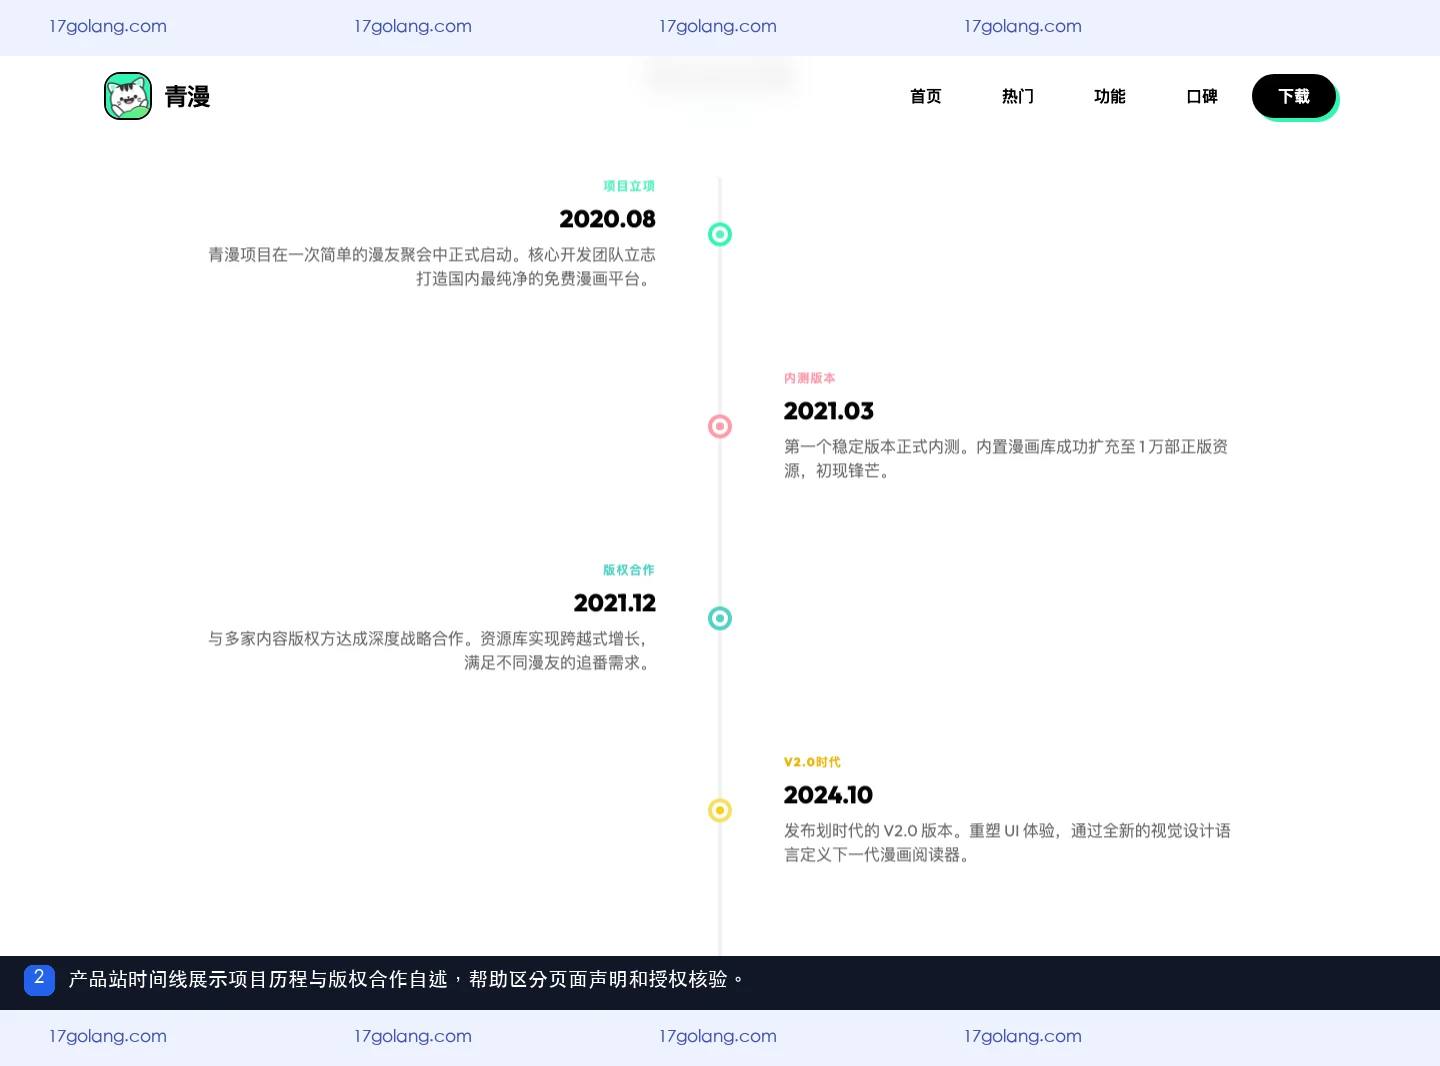1440x1066 pixels.
Task: Click the 2024.10 date heading
Action: point(828,795)
